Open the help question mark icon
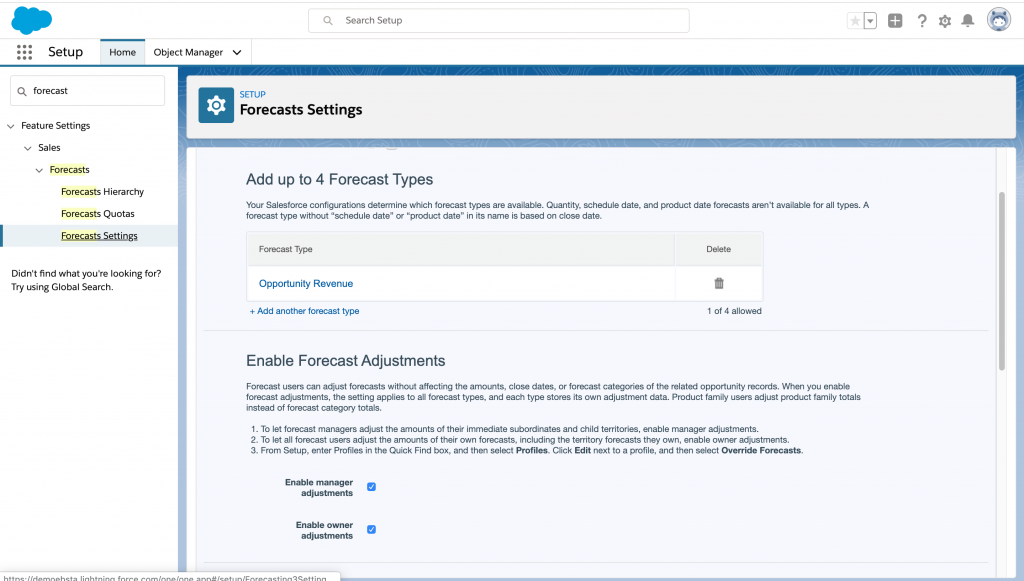This screenshot has height=581, width=1024. pos(921,21)
